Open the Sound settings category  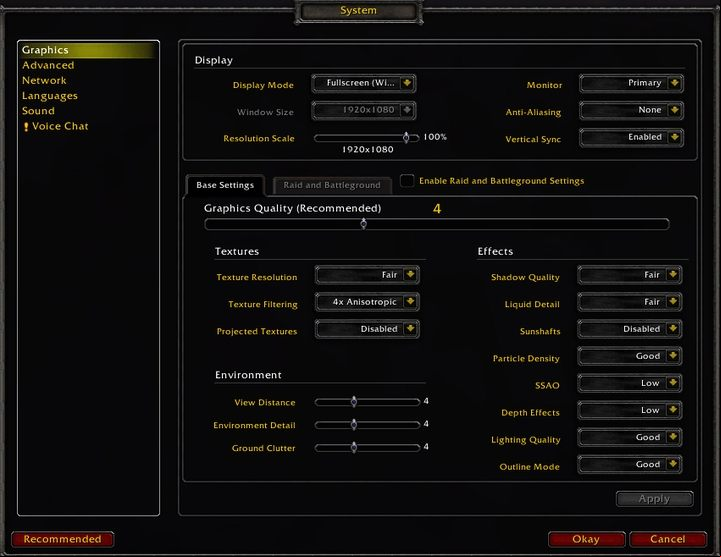point(38,111)
